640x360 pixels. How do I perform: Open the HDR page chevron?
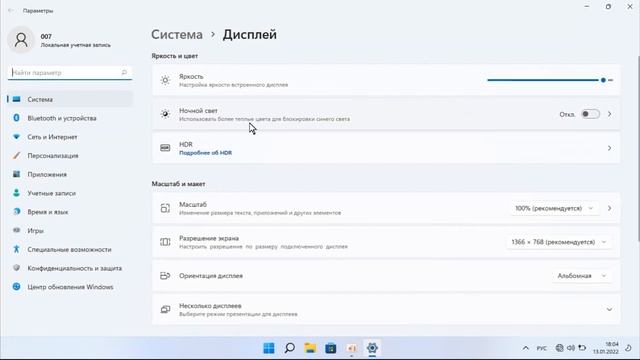click(609, 148)
